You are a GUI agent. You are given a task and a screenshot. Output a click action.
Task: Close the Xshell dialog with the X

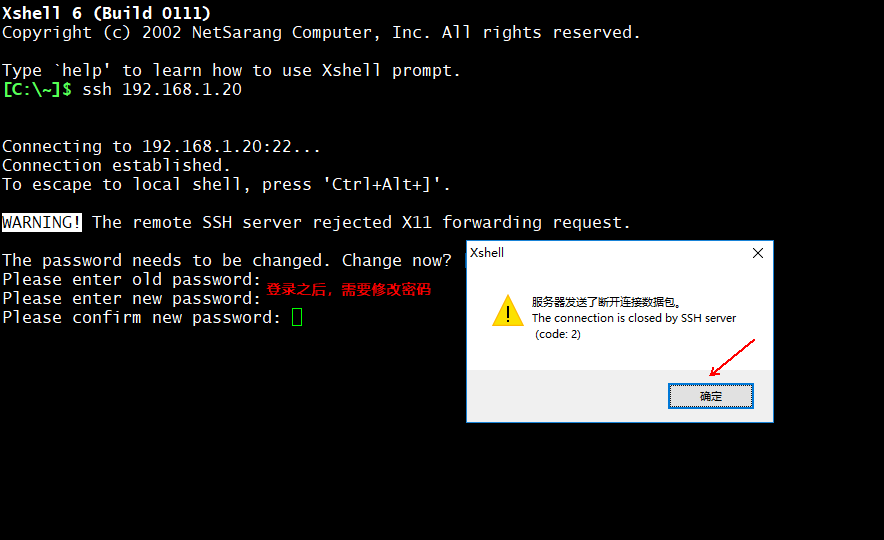[757, 253]
